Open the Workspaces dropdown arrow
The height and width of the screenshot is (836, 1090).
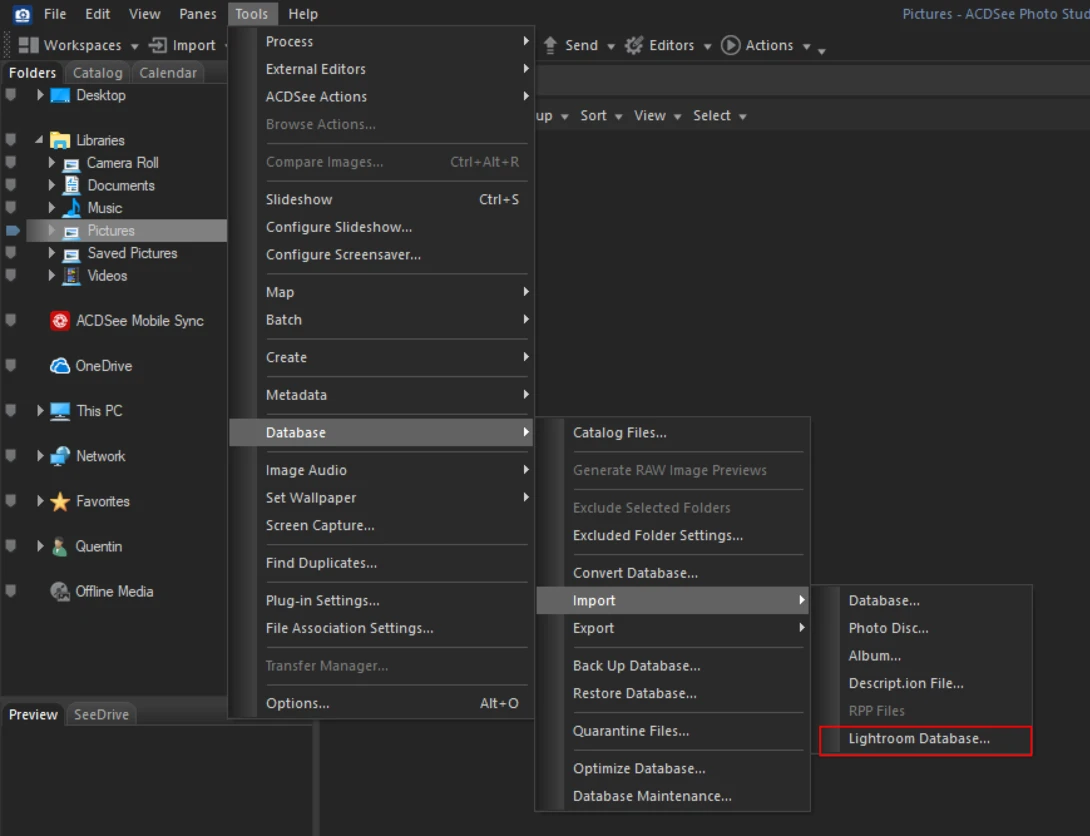(135, 47)
